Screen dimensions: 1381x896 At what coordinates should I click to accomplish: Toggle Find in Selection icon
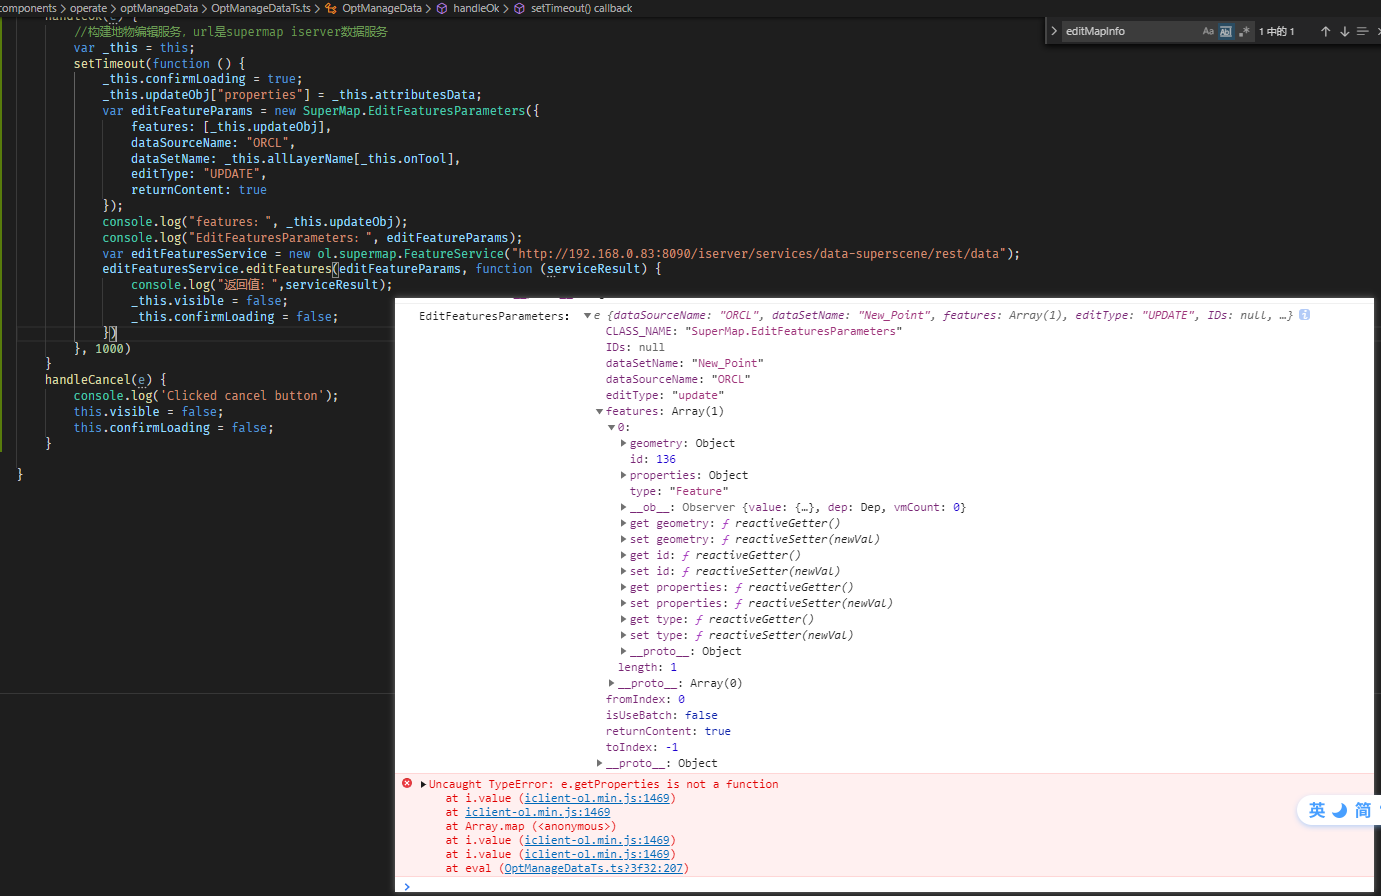(x=1362, y=31)
